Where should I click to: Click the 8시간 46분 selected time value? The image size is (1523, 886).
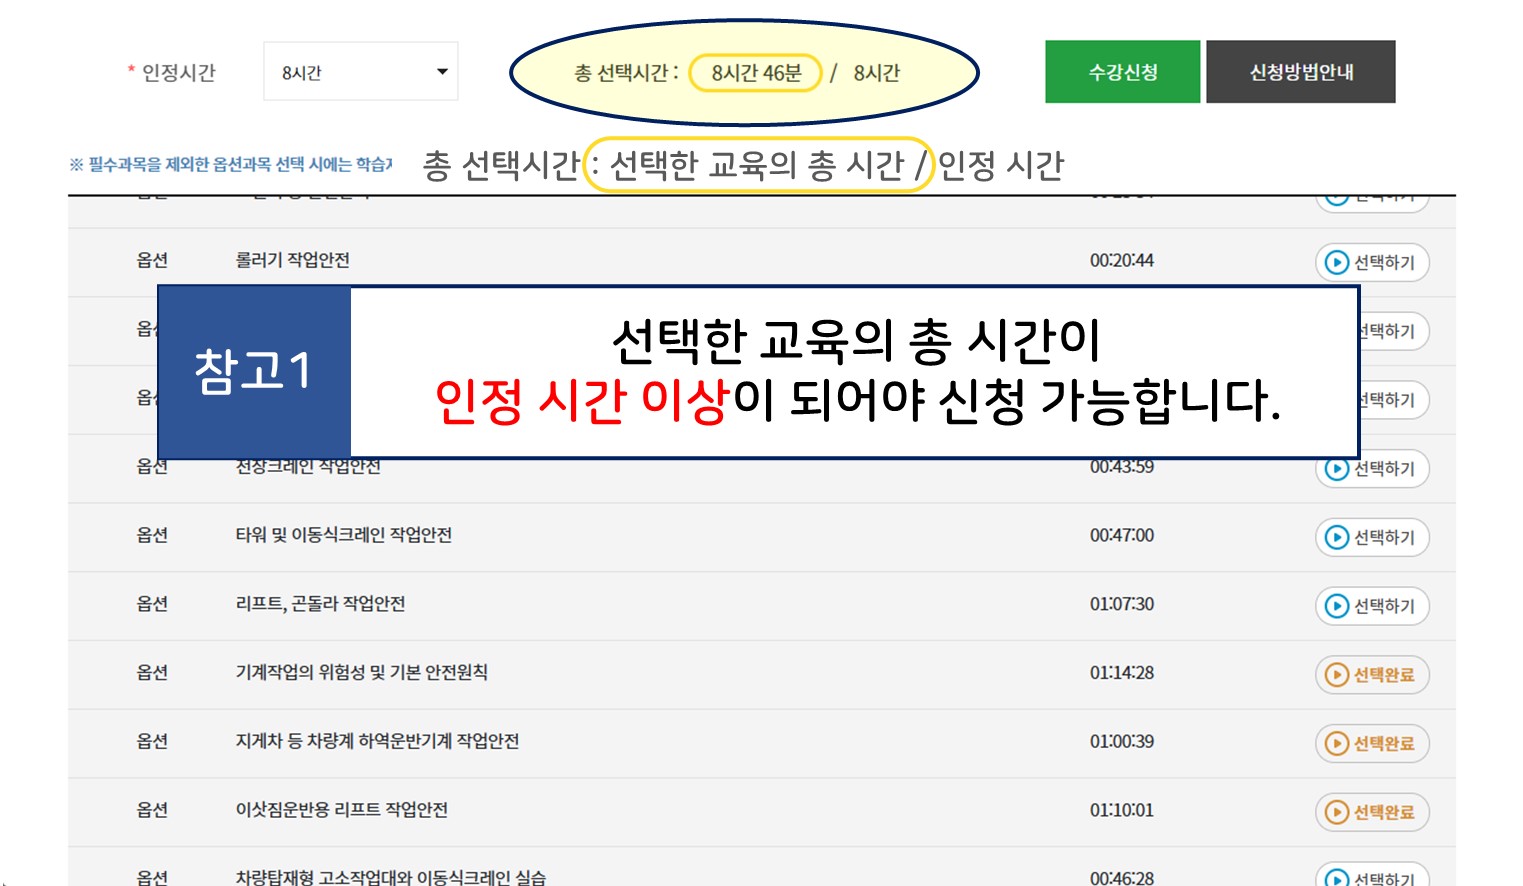click(x=756, y=73)
